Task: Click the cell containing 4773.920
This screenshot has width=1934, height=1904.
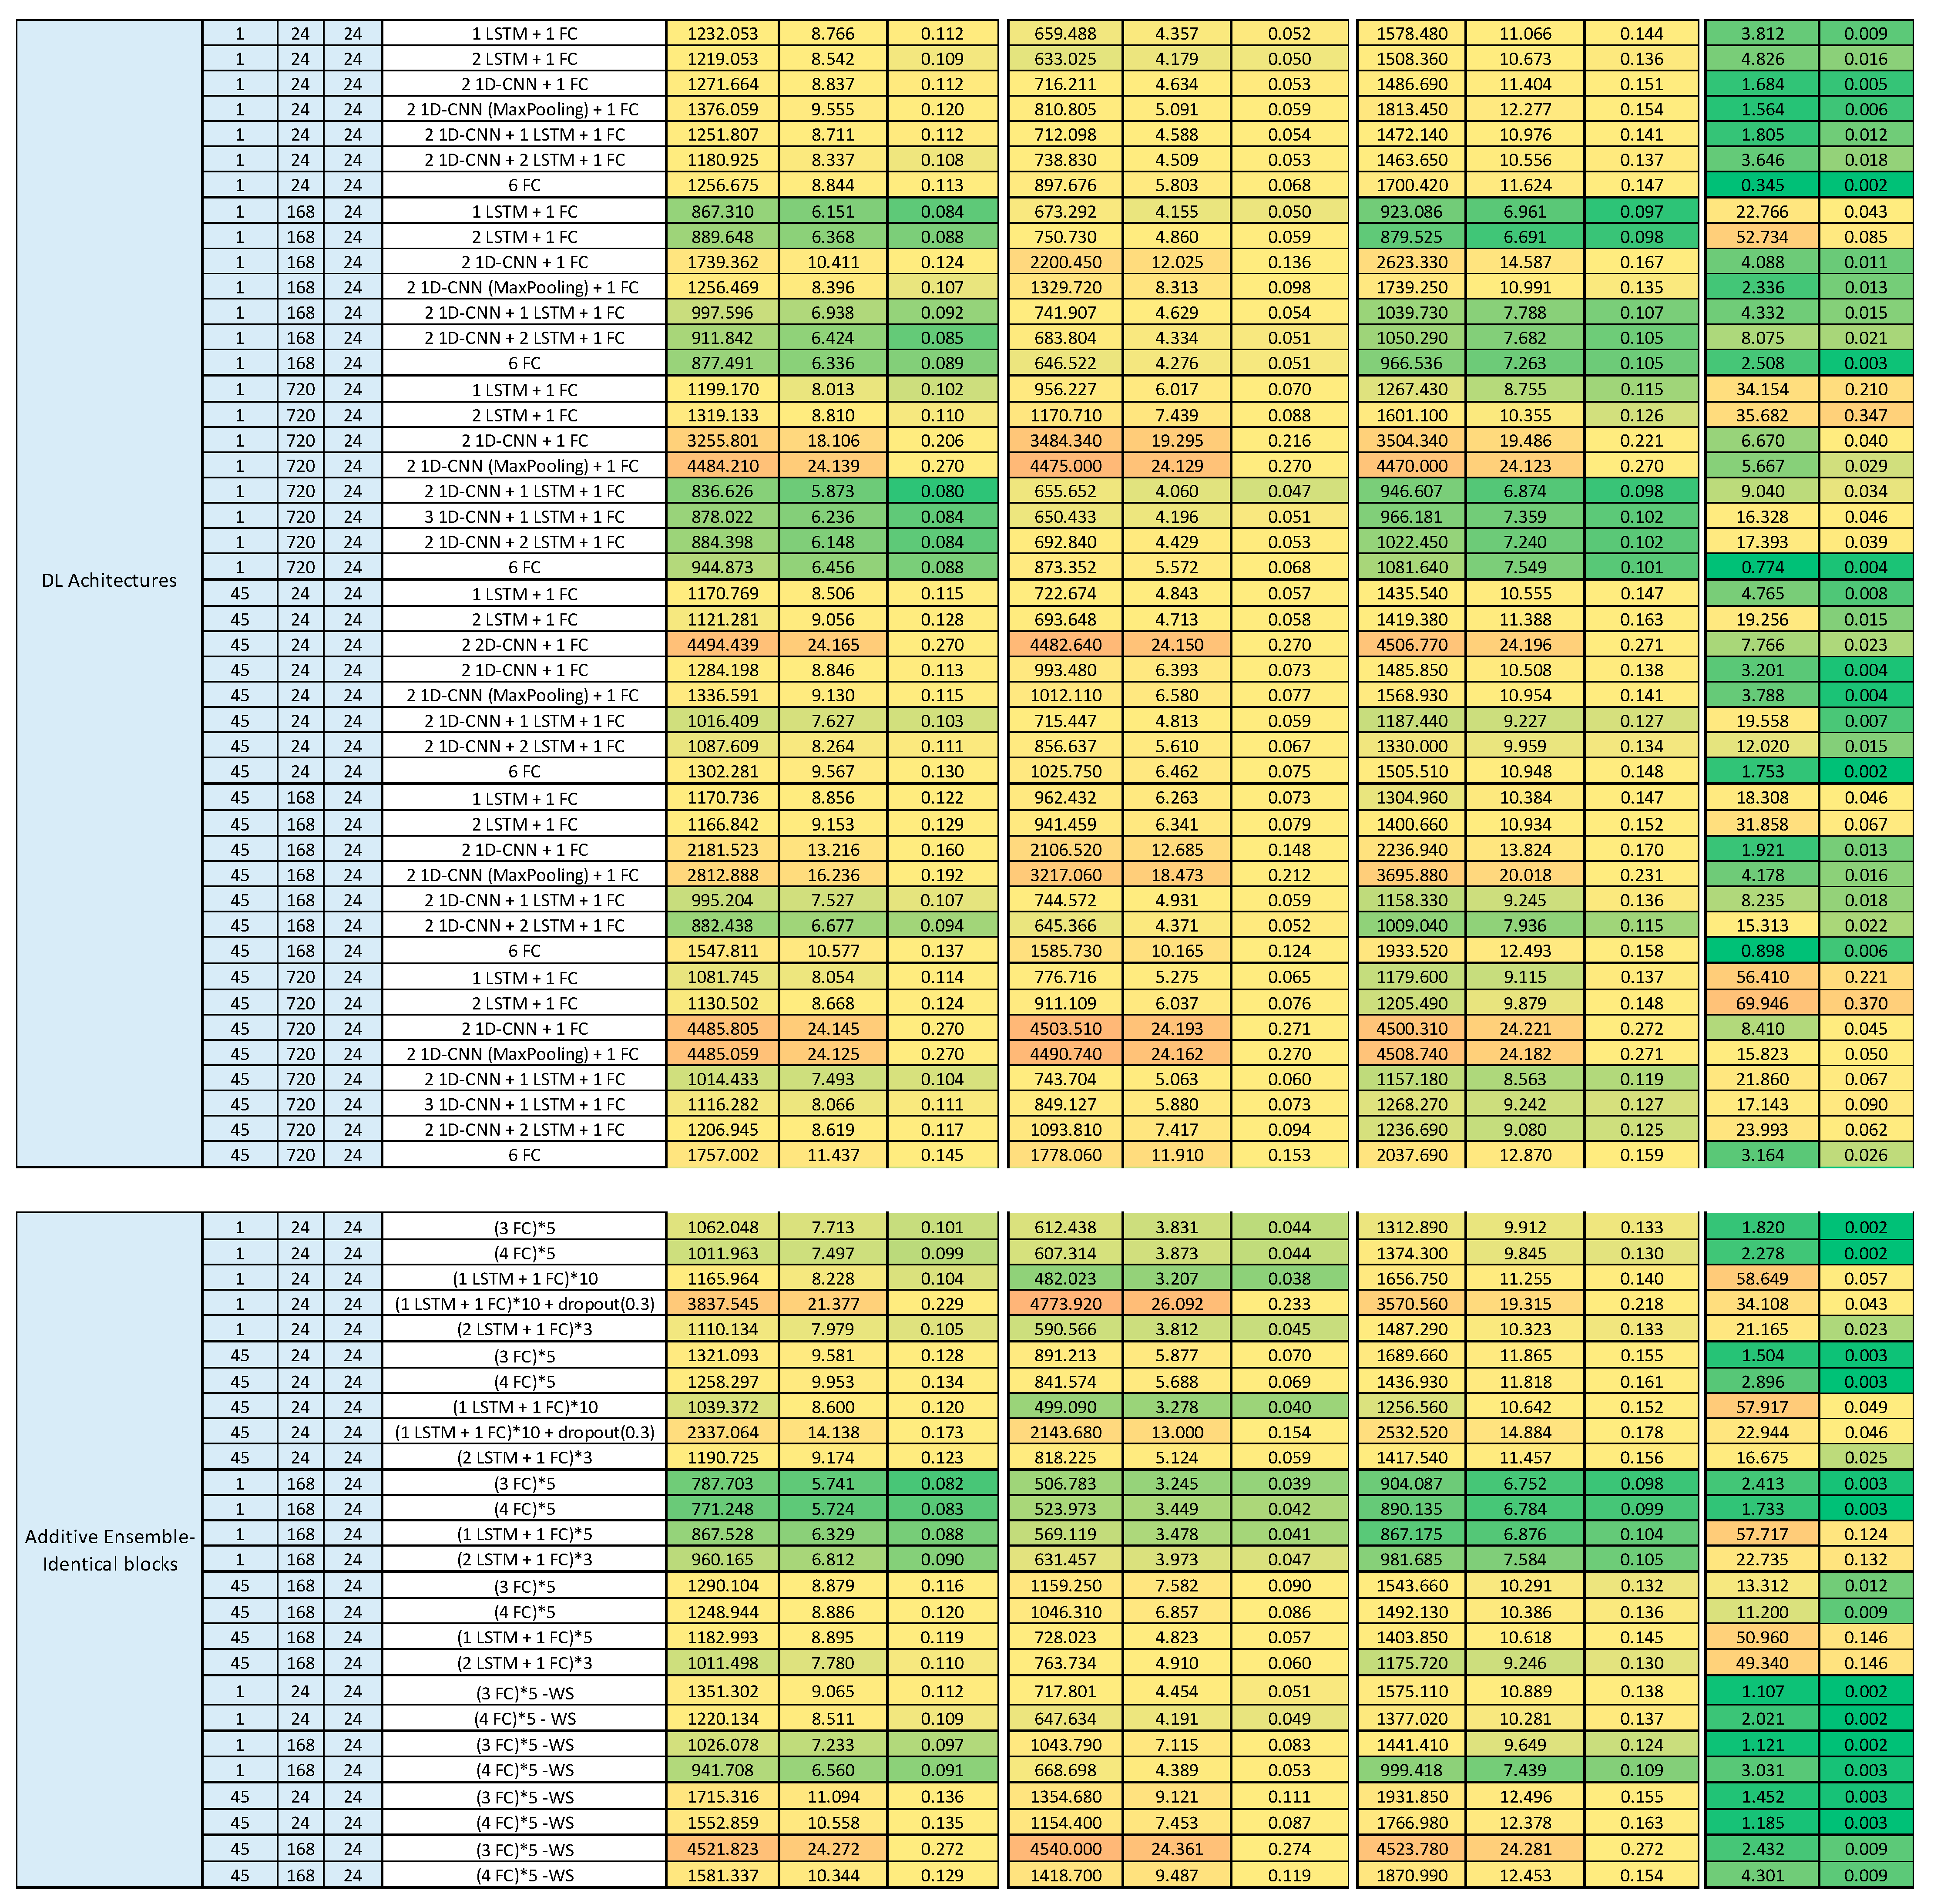Action: coord(1065,1304)
